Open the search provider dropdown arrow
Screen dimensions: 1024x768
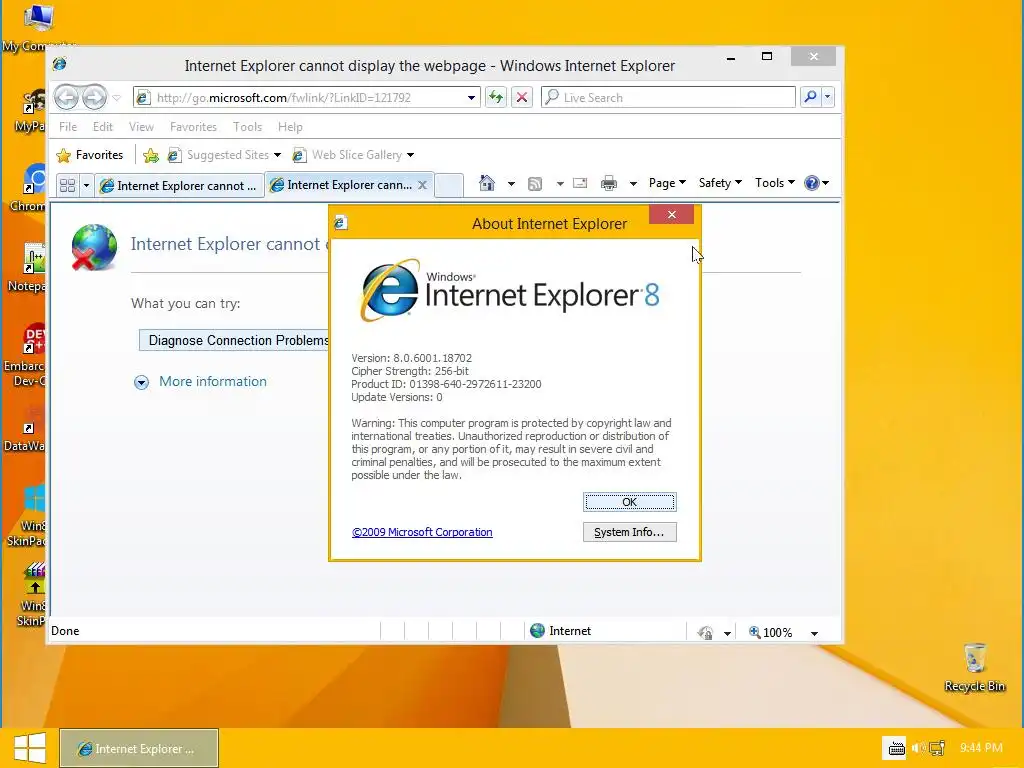(x=827, y=97)
